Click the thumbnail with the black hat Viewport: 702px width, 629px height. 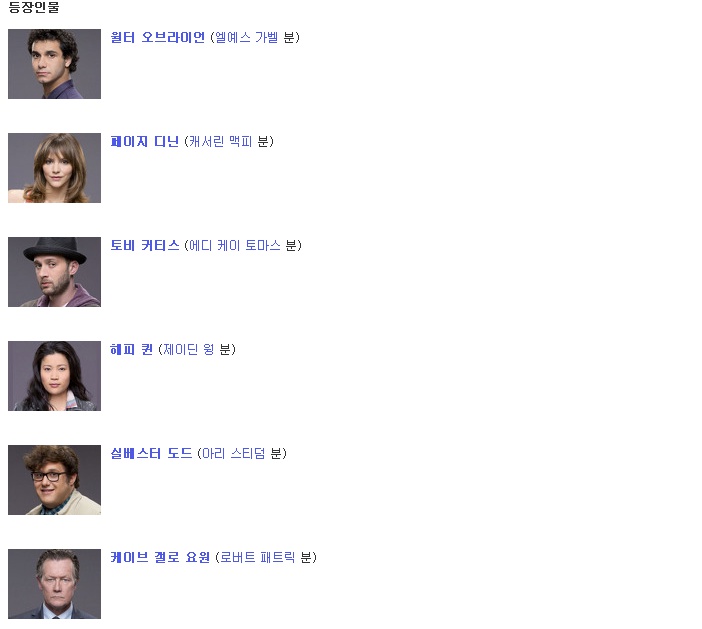pyautogui.click(x=54, y=272)
